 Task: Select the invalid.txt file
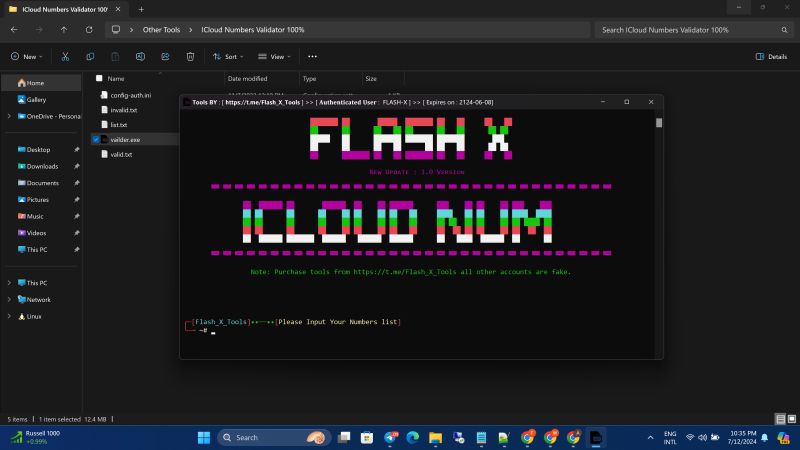point(123,110)
